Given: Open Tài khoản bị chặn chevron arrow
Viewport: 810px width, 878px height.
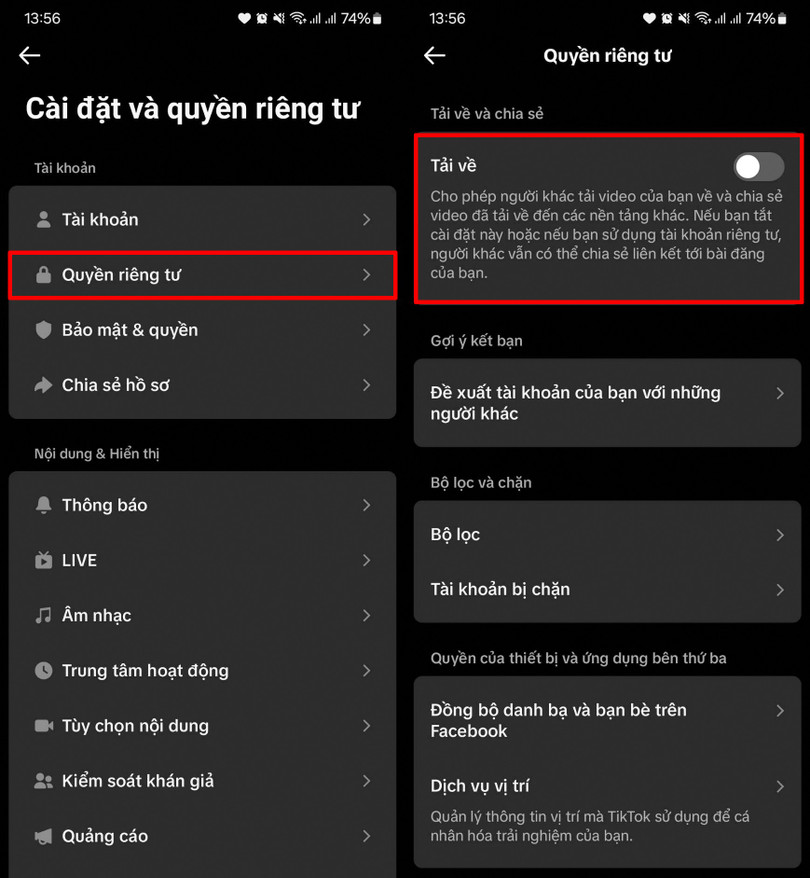Looking at the screenshot, I should tap(780, 590).
